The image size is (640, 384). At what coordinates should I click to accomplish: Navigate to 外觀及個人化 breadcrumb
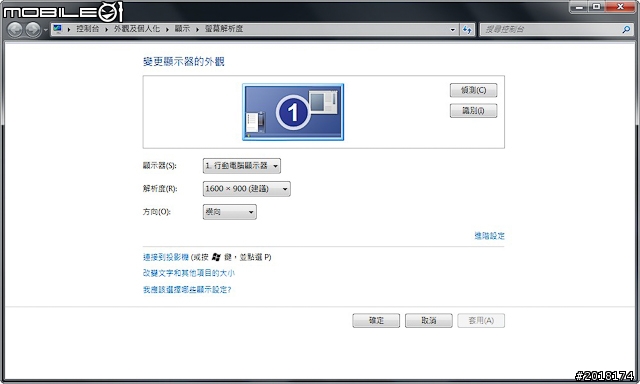pos(137,29)
